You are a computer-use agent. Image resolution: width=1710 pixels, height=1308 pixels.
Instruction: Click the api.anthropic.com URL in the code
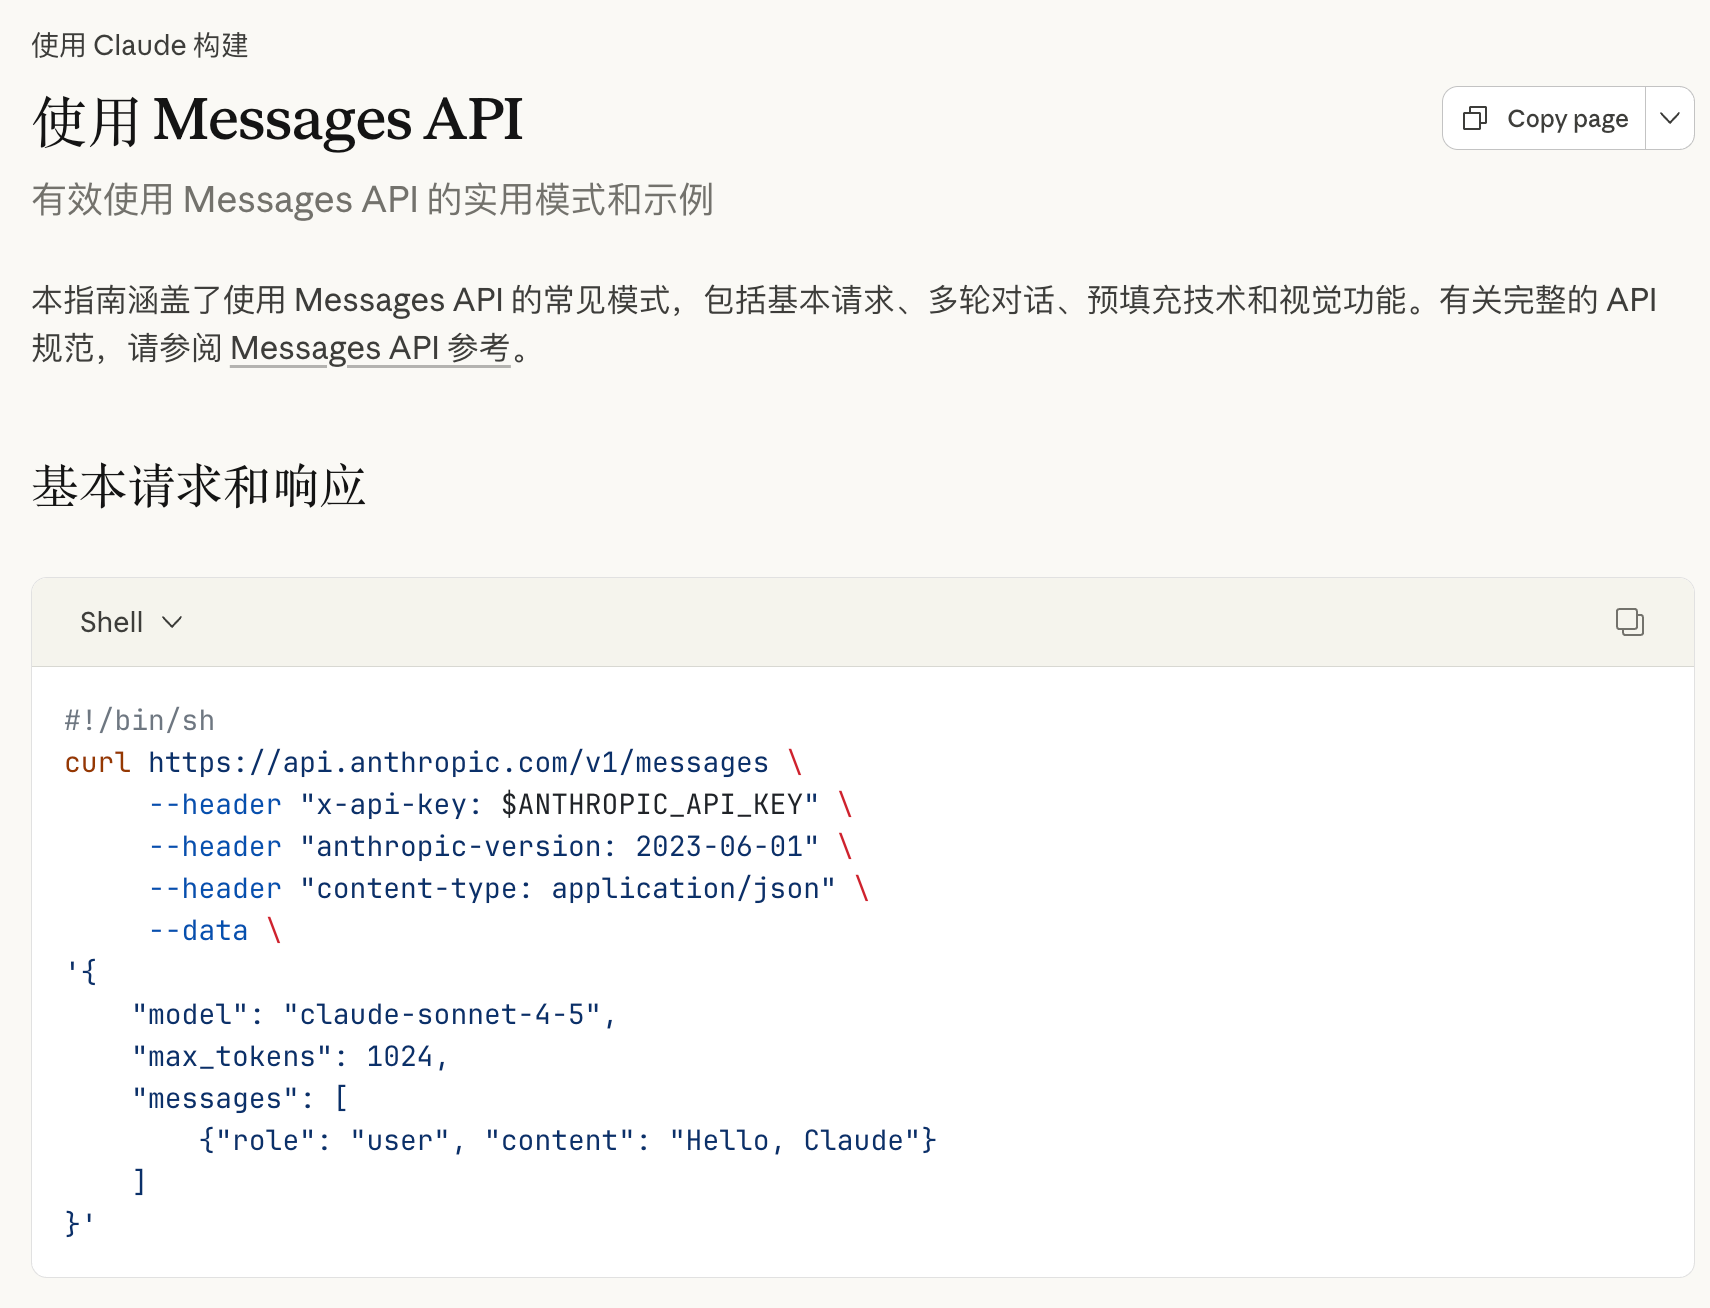458,763
